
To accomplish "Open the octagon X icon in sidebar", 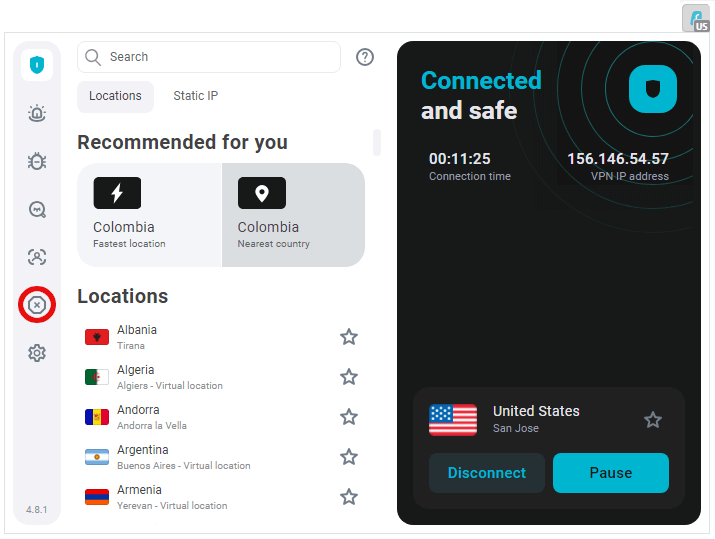I will coord(37,305).
